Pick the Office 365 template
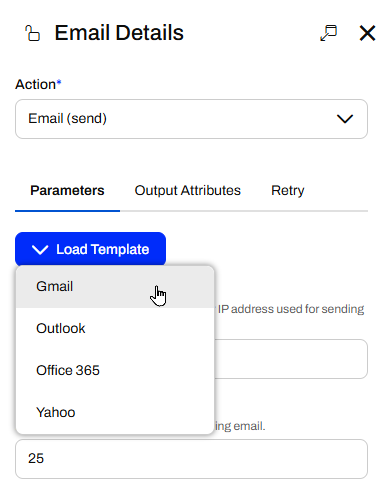This screenshot has width=383, height=490. (x=115, y=371)
